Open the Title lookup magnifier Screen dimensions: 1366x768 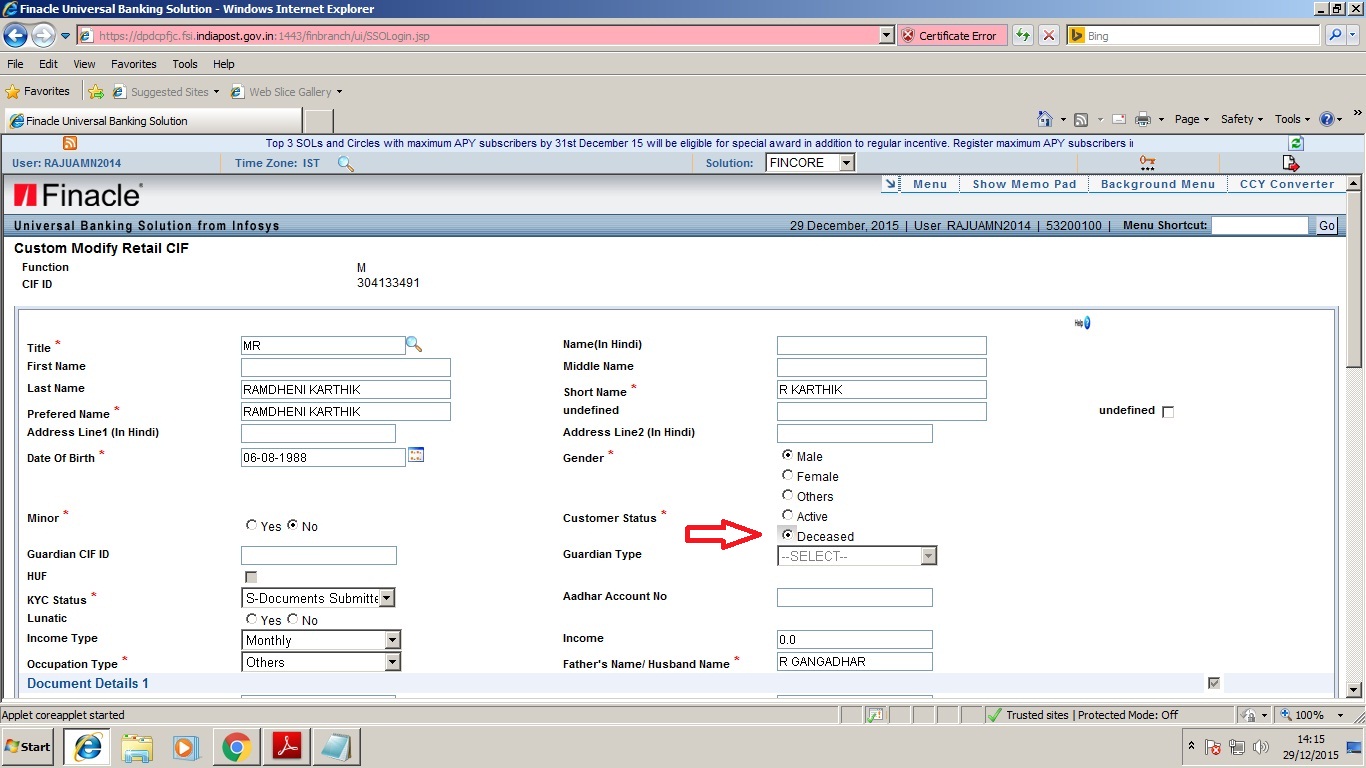click(x=413, y=344)
